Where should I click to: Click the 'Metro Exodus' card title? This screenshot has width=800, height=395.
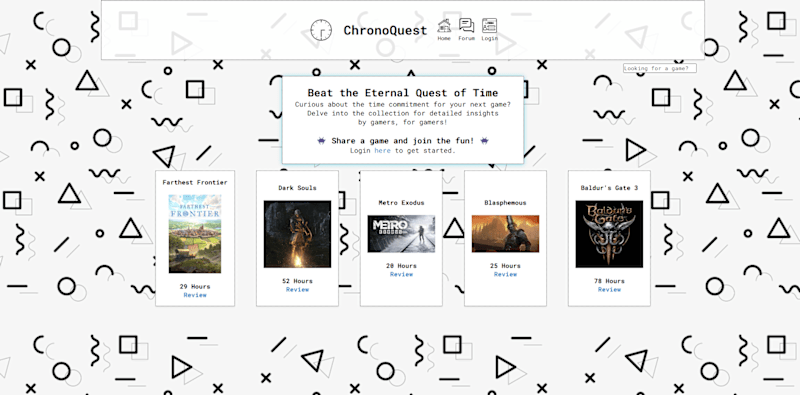pyautogui.click(x=401, y=203)
